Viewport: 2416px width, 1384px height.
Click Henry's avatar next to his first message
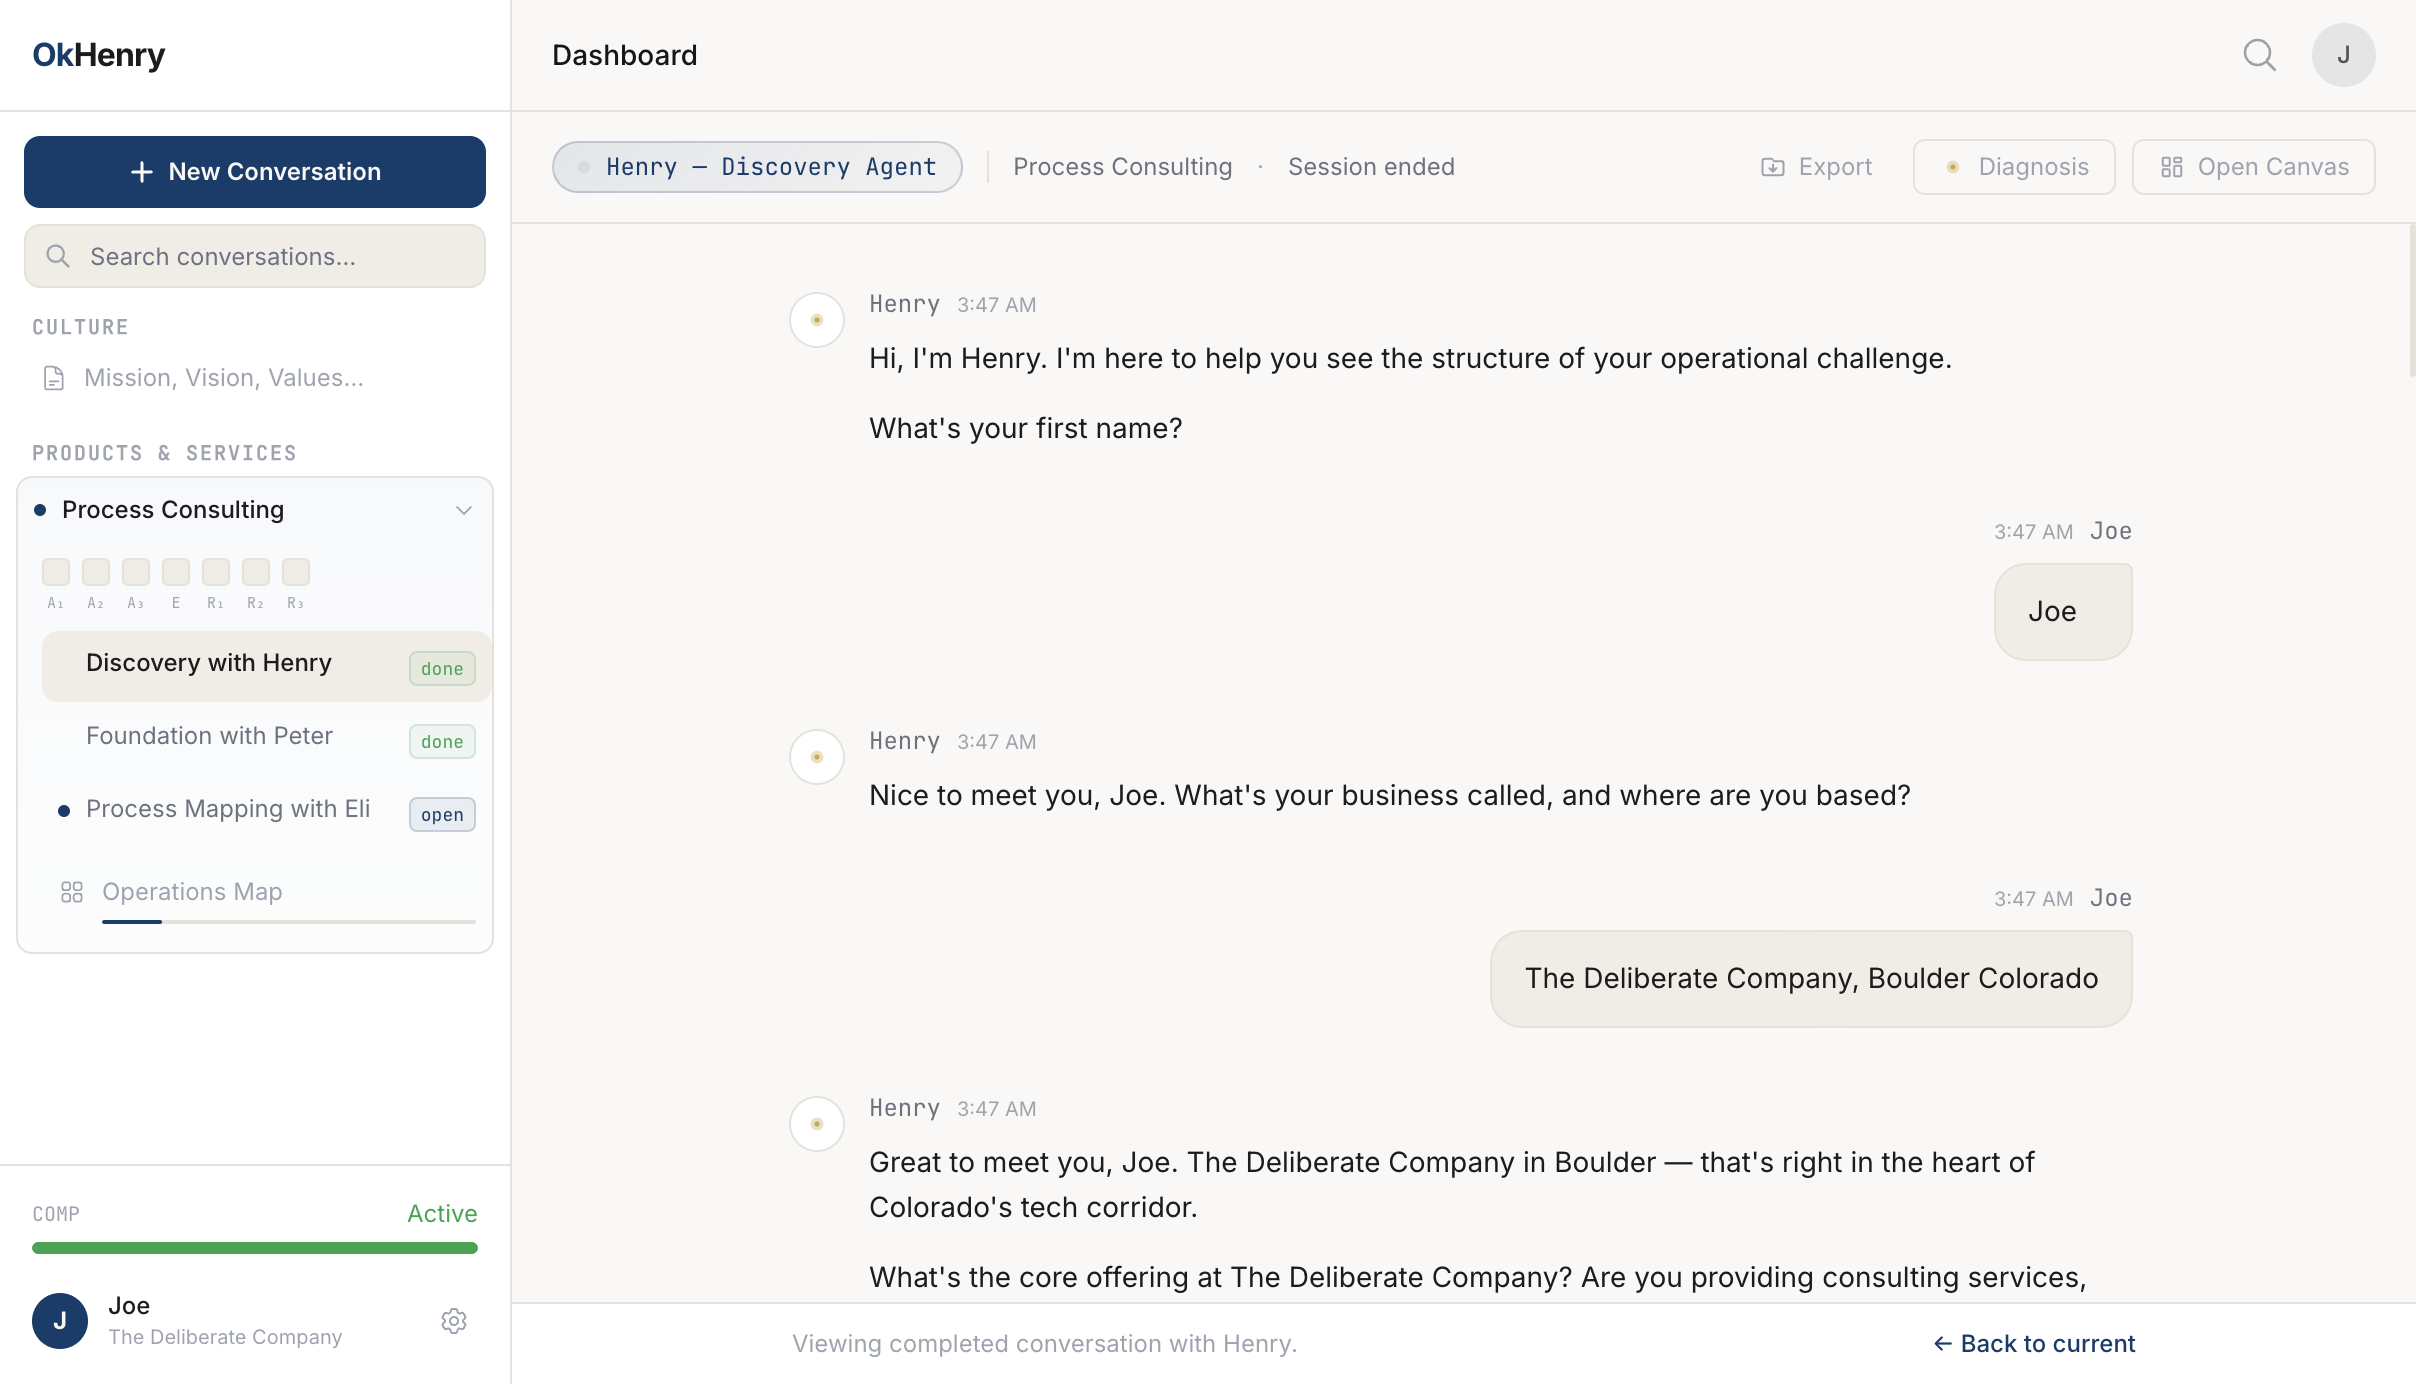(x=816, y=319)
